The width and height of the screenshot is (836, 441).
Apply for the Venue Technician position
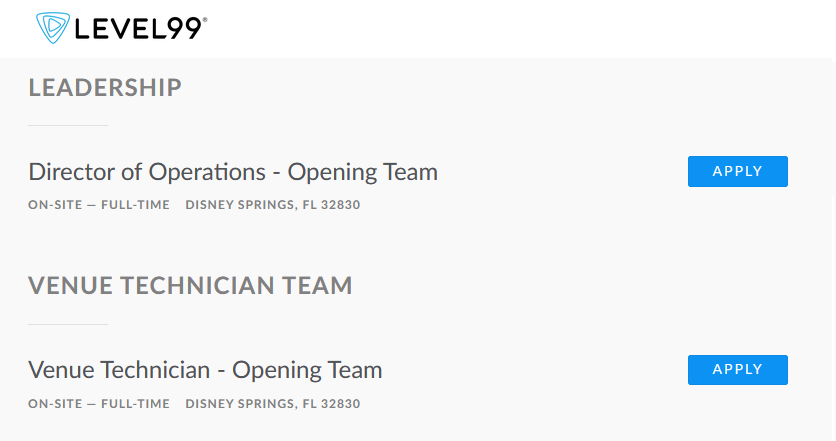click(x=737, y=370)
